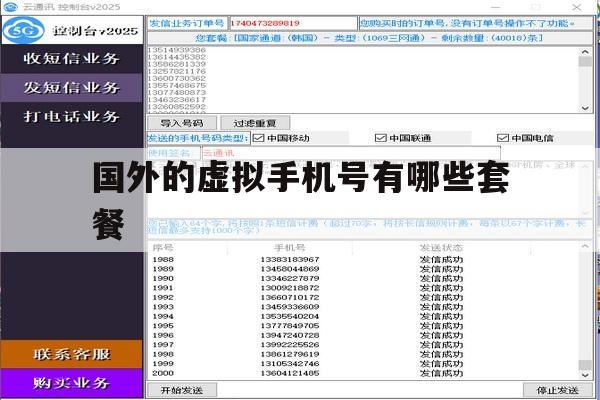Click the app icon in the title bar
Image resolution: width=600 pixels, height=400 pixels.
10,7
